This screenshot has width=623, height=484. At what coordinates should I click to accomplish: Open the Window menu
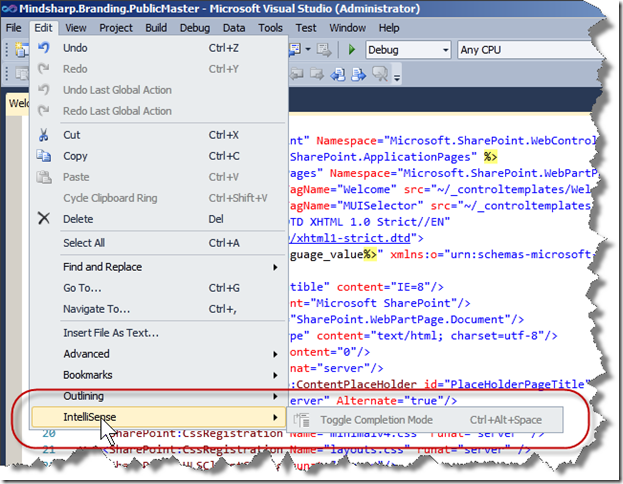pos(347,28)
